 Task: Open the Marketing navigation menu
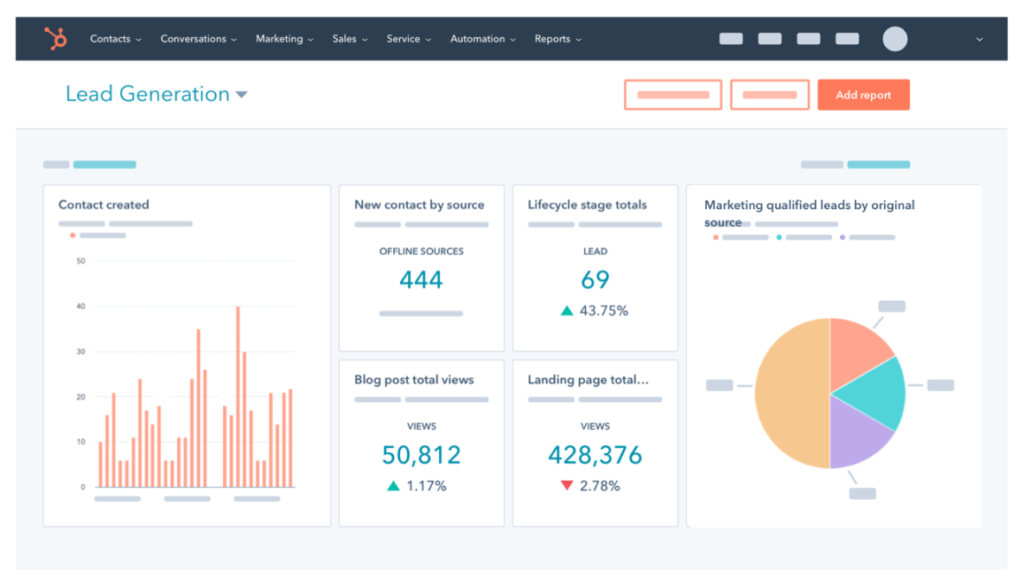tap(284, 39)
